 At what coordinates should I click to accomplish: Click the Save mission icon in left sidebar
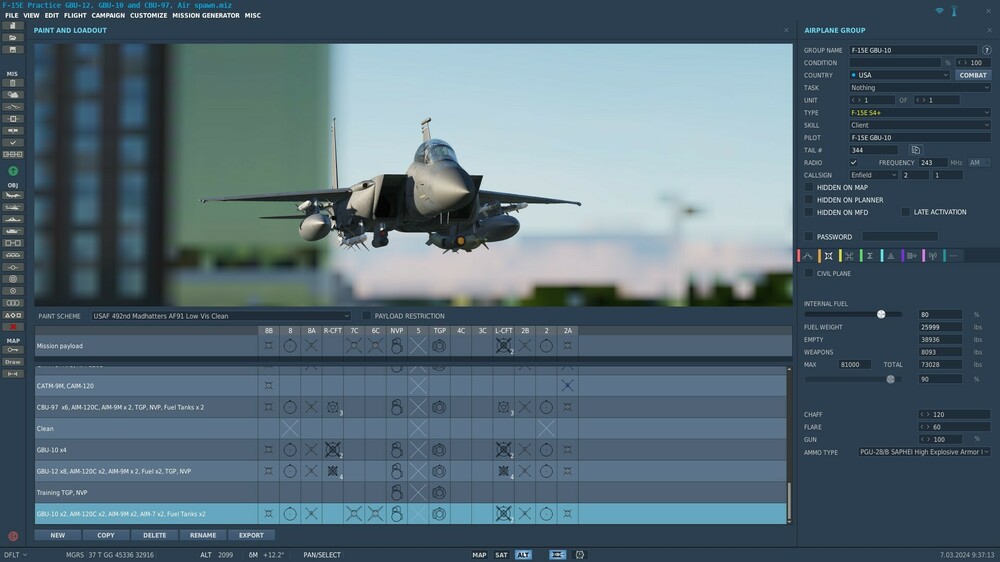click(13, 49)
